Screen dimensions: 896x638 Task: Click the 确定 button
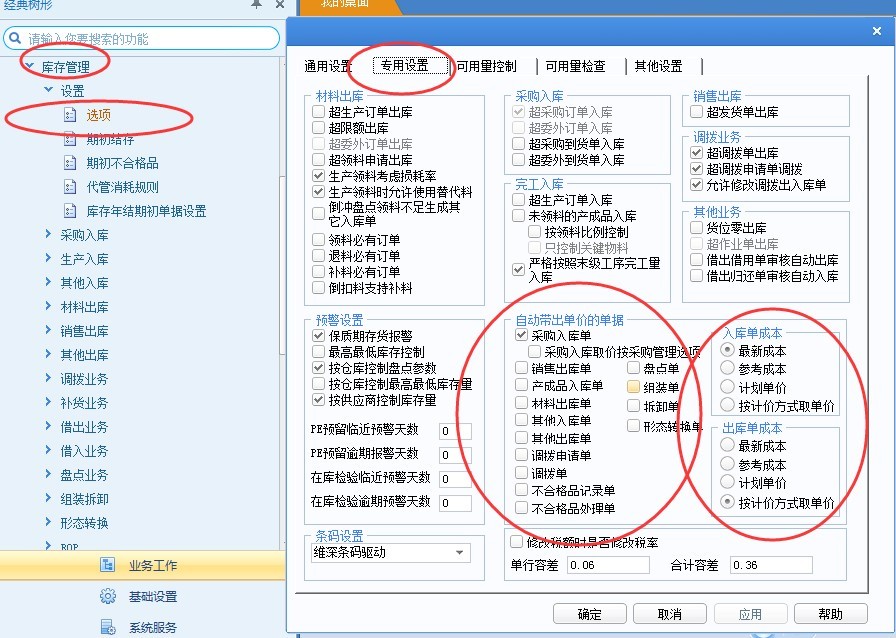[x=590, y=614]
